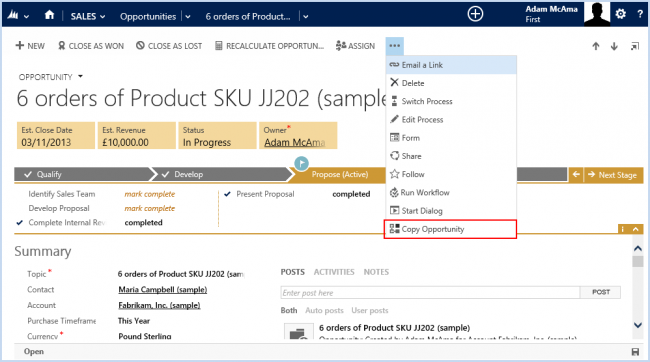Click the Next Stage button
Viewport: 650px width, 362px height.
point(614,175)
